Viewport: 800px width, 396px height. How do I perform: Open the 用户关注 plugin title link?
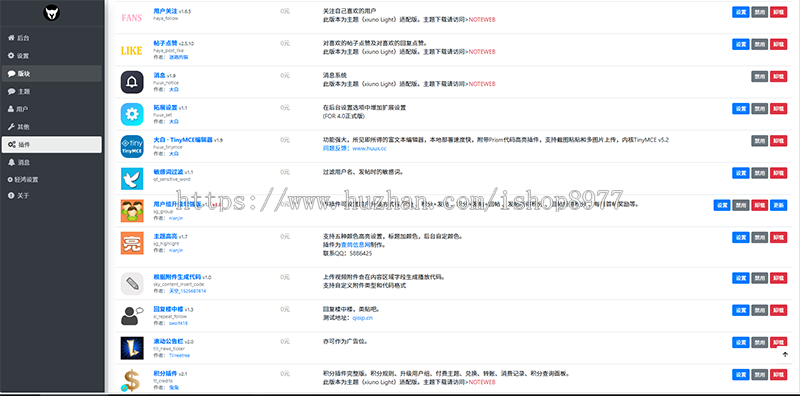coord(165,10)
